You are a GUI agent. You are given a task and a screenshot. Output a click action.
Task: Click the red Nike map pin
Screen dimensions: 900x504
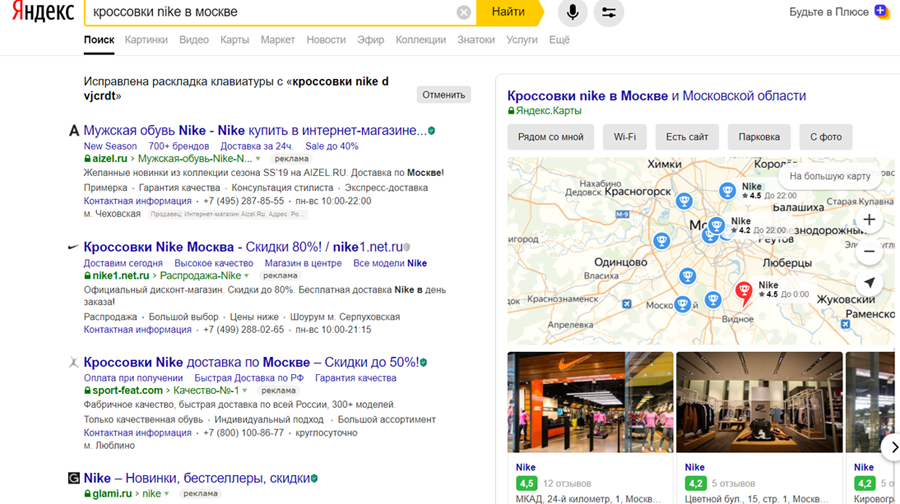pyautogui.click(x=743, y=291)
